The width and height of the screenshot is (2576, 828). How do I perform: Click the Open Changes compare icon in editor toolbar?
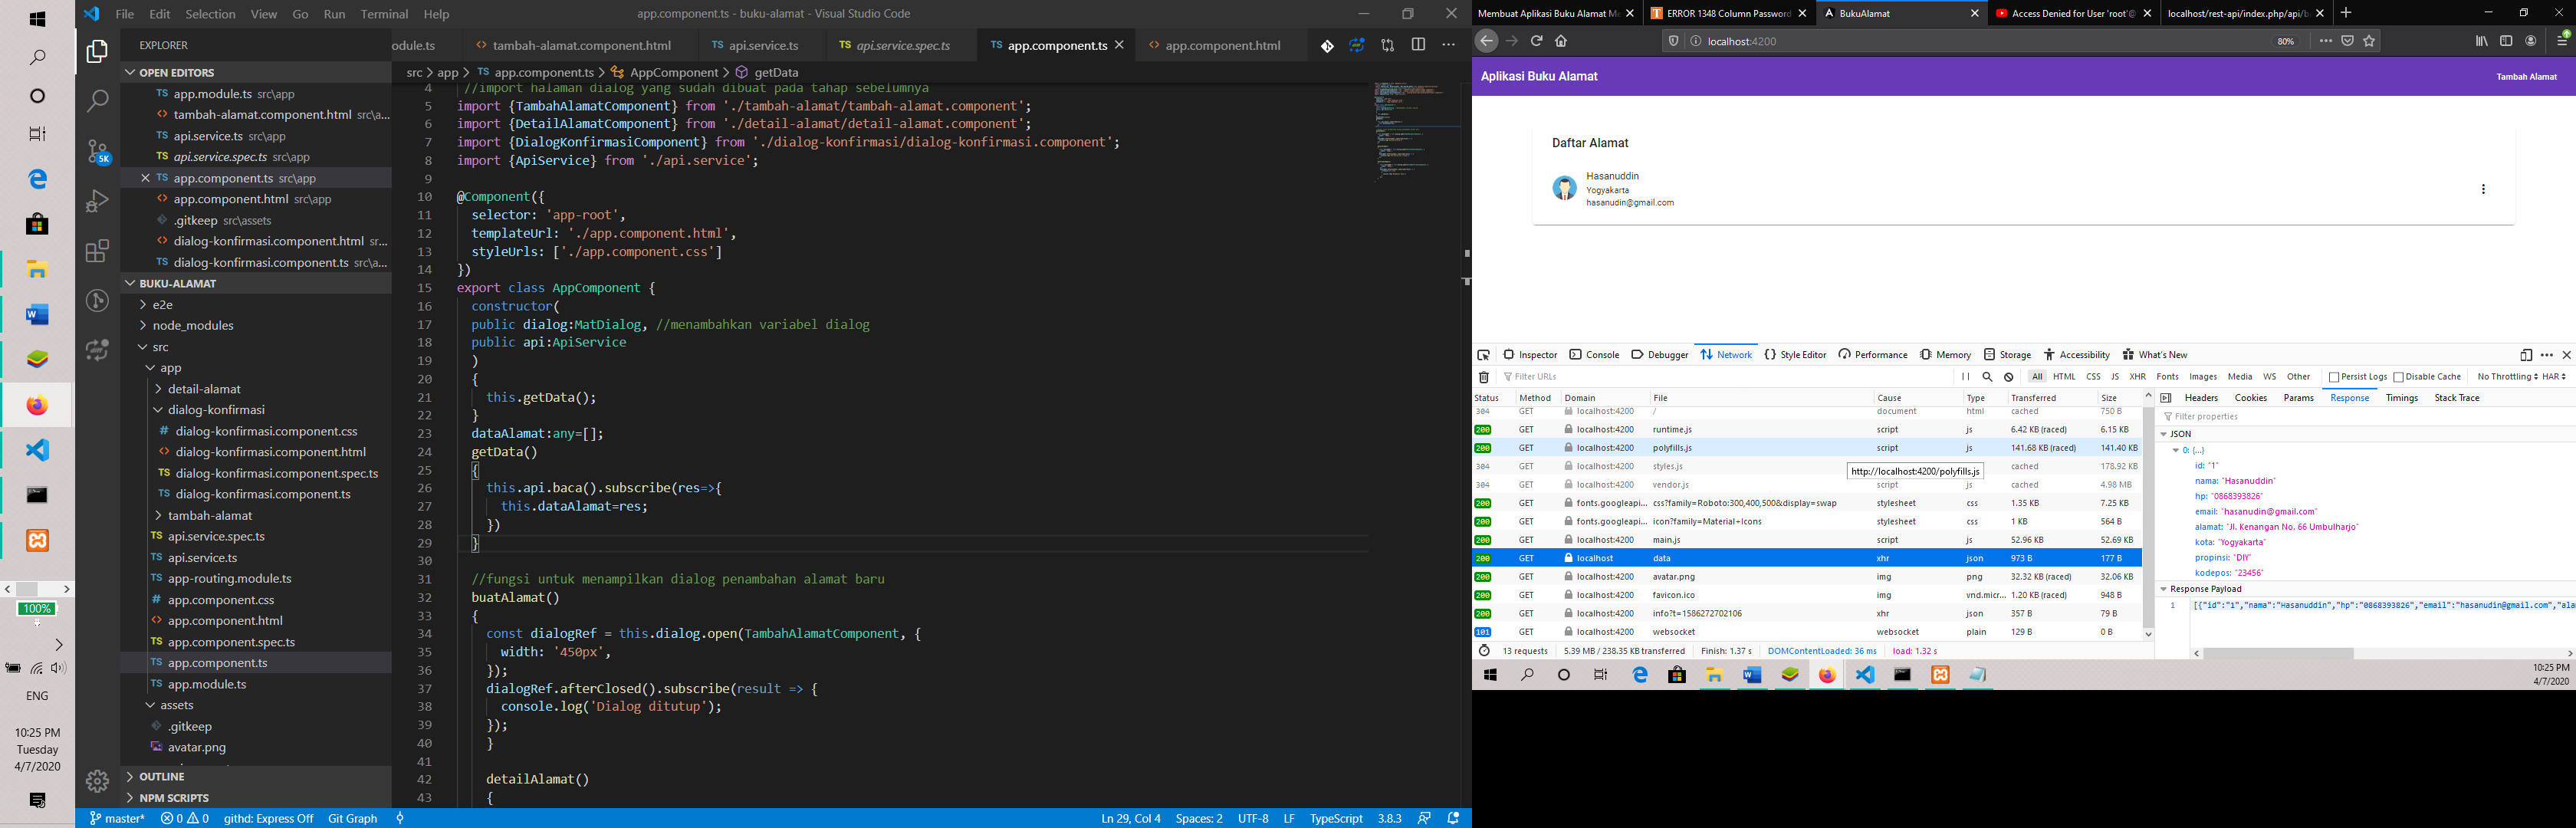click(x=1387, y=45)
